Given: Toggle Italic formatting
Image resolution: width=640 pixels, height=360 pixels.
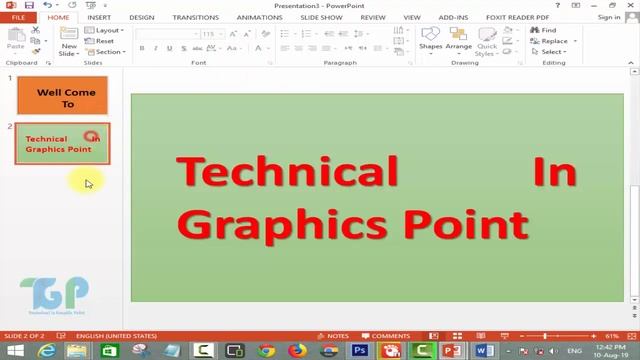Looking at the screenshot, I should pos(156,48).
